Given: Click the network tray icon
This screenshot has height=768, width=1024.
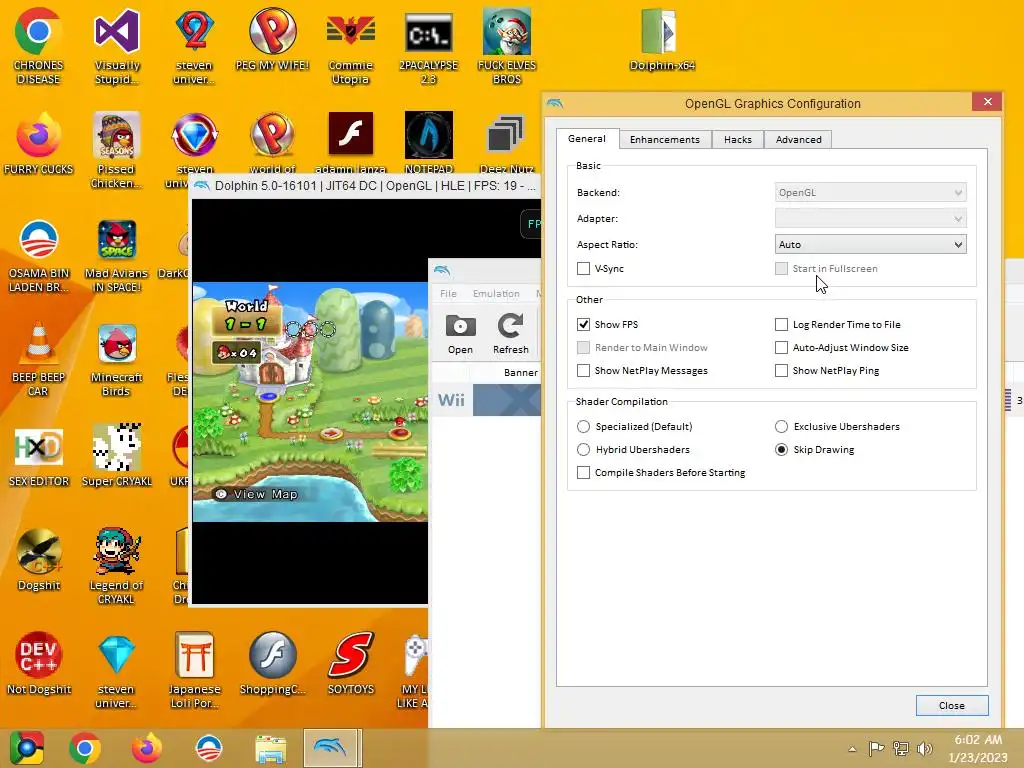Looking at the screenshot, I should (901, 749).
